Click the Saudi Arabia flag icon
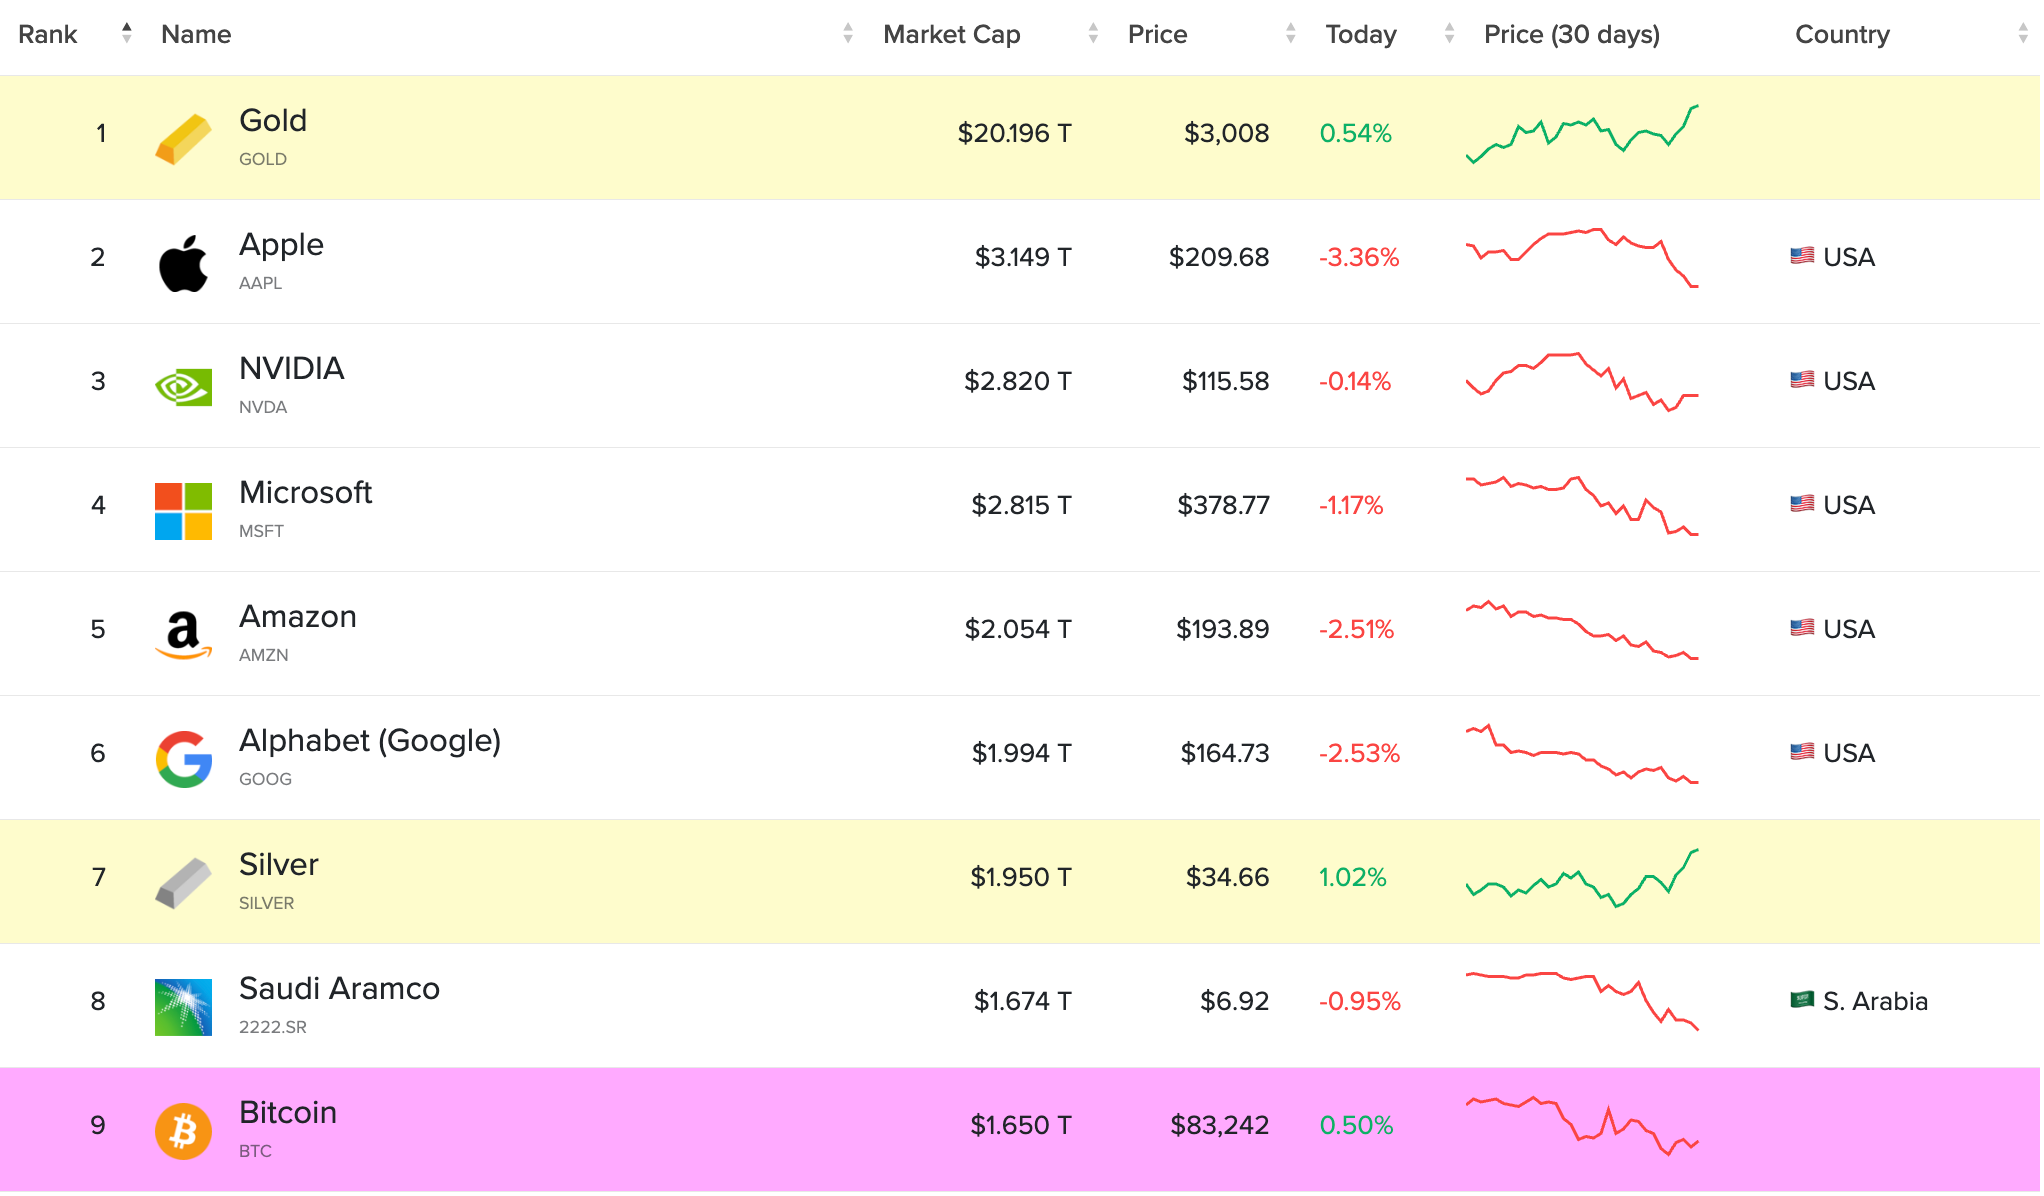 click(1802, 1000)
